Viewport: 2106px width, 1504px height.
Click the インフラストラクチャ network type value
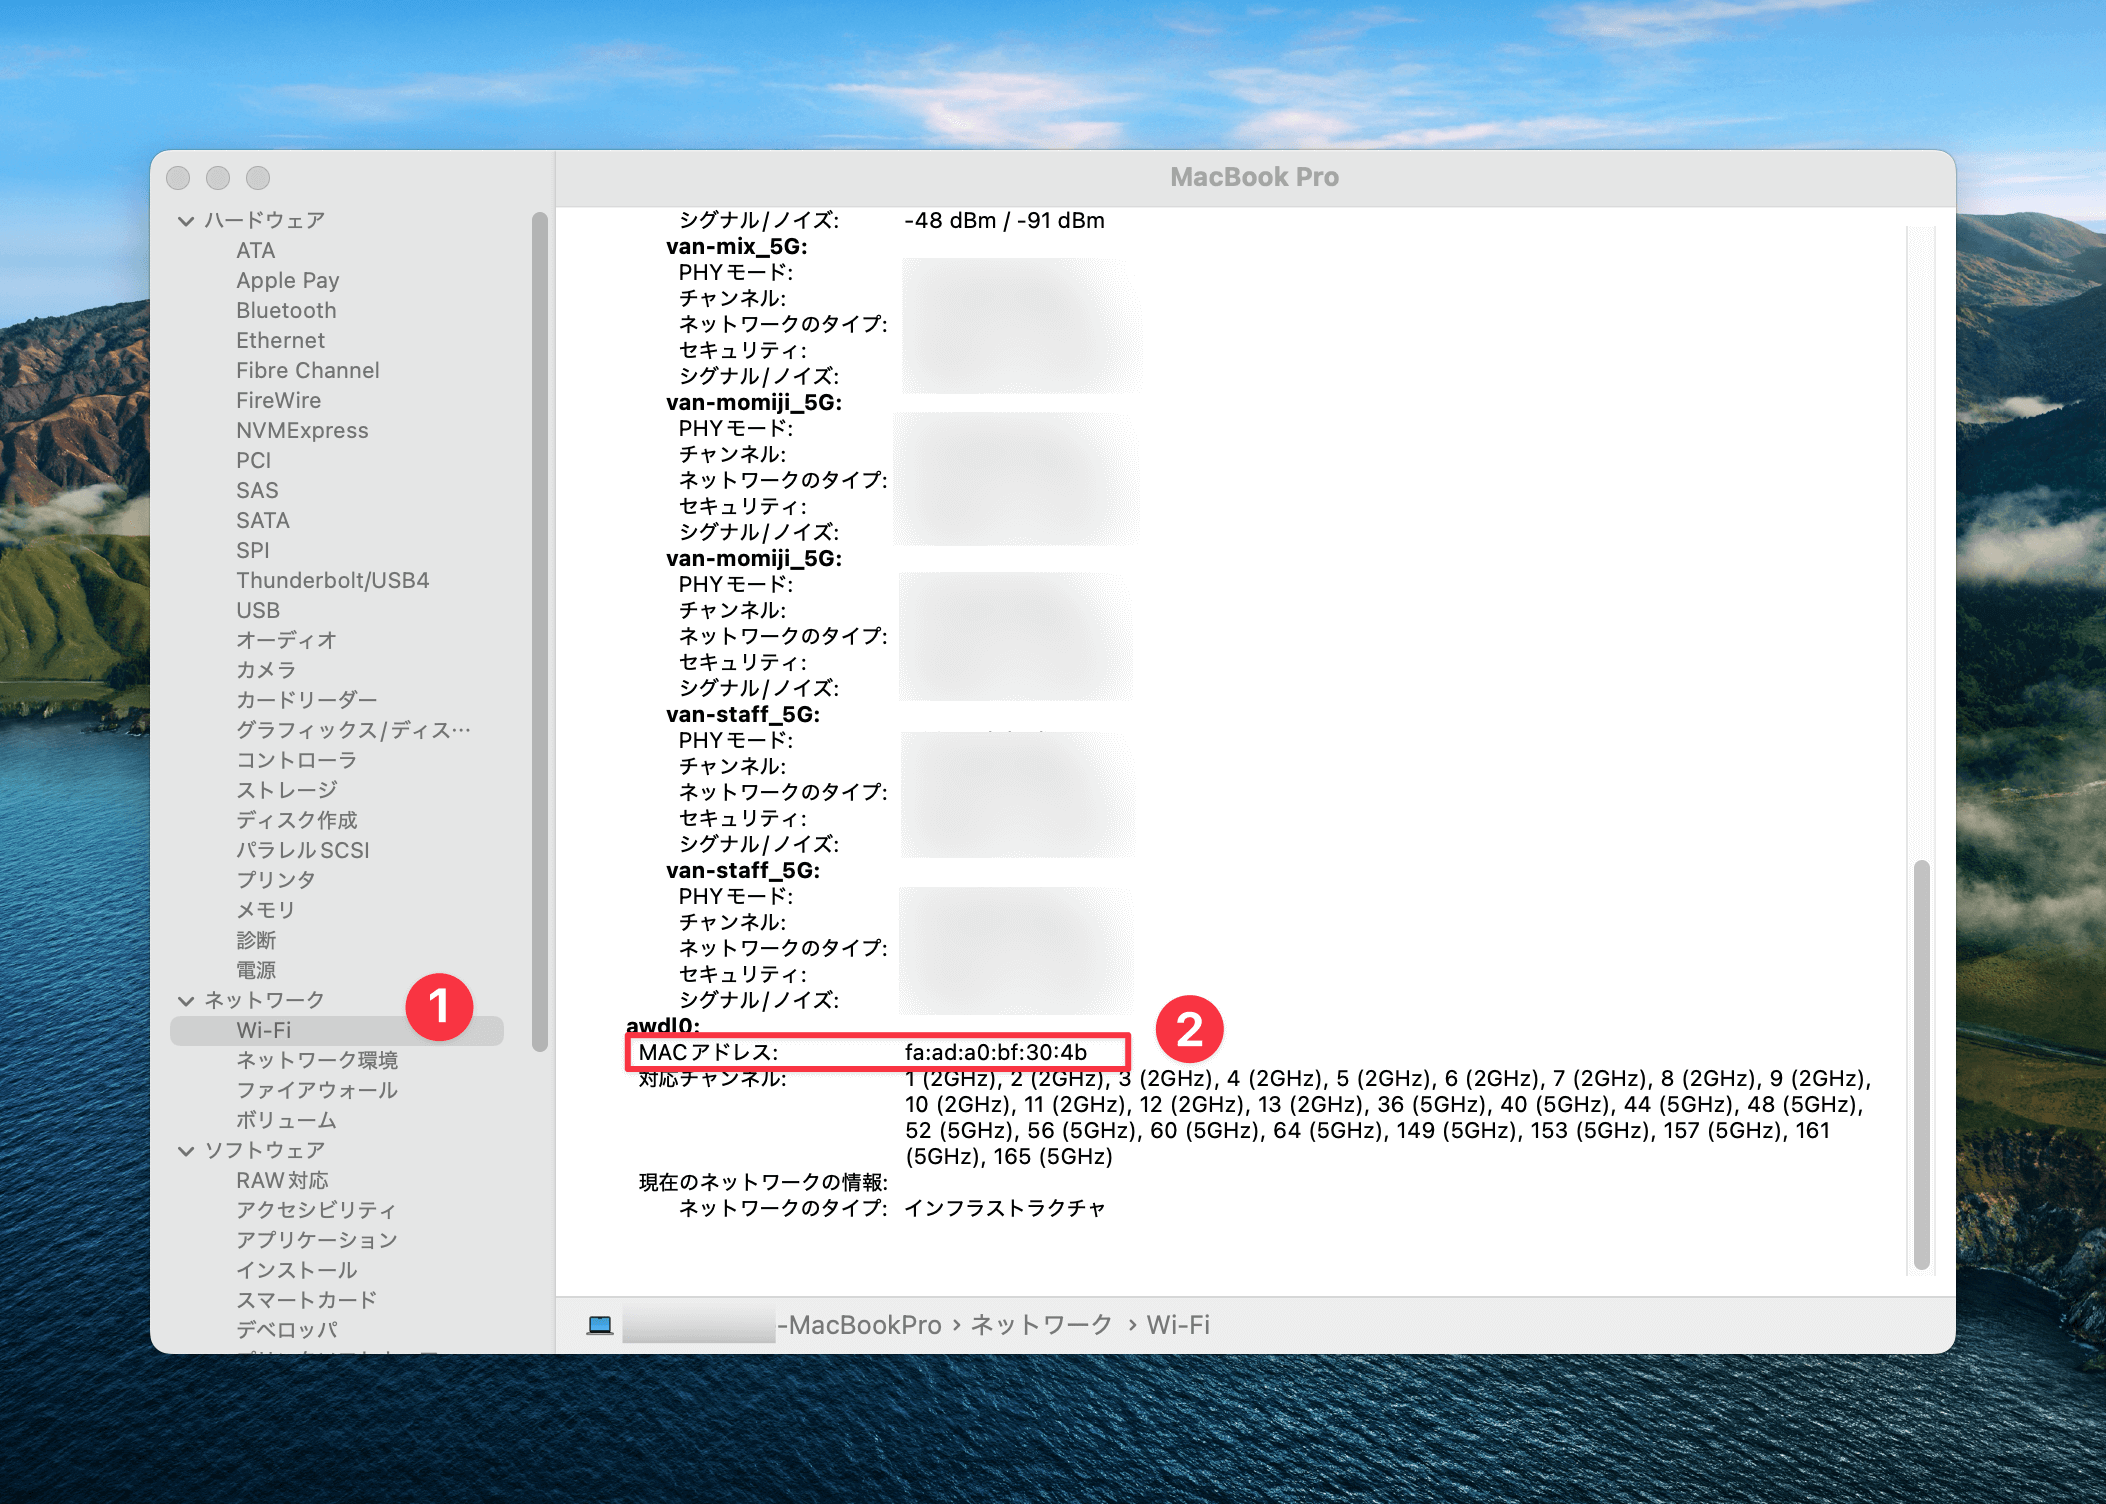tap(1005, 1209)
